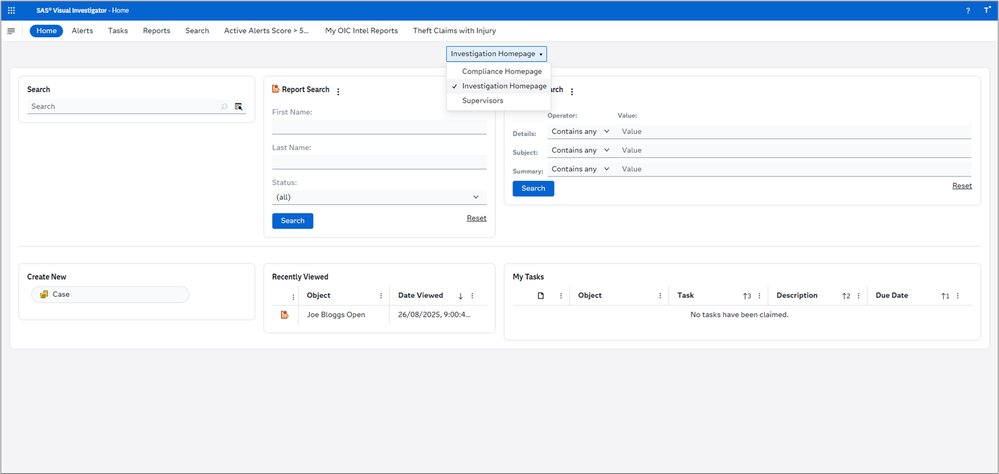Switch to the Tasks tab
The height and width of the screenshot is (474, 999).
118,31
